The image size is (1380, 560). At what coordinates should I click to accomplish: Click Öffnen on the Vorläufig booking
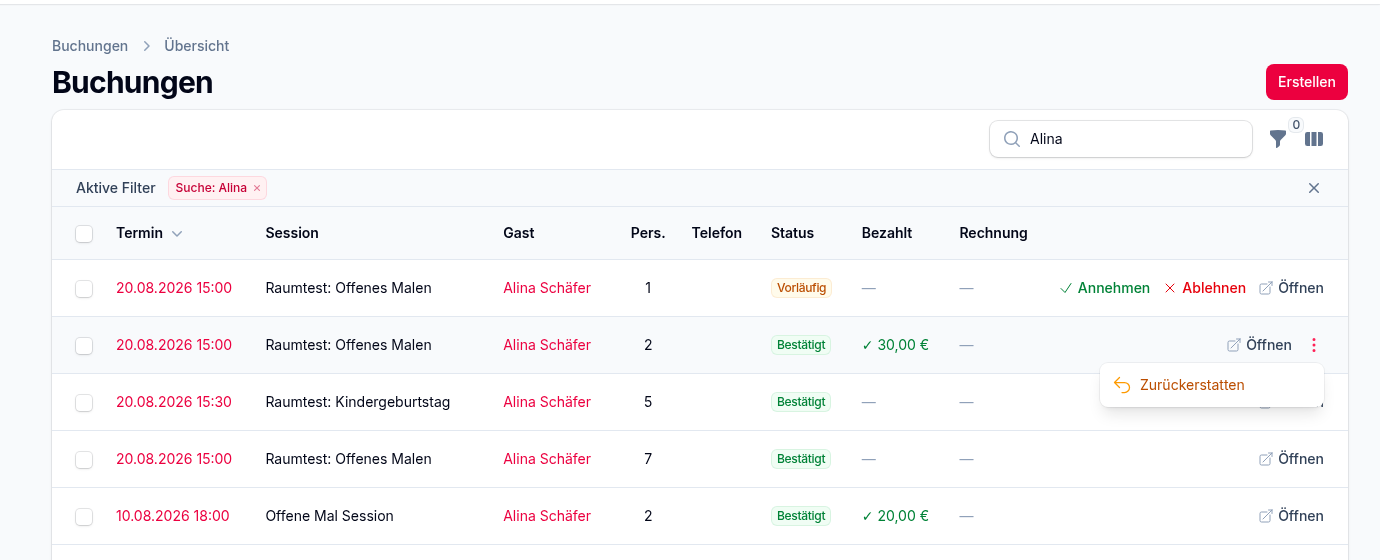(x=1291, y=288)
